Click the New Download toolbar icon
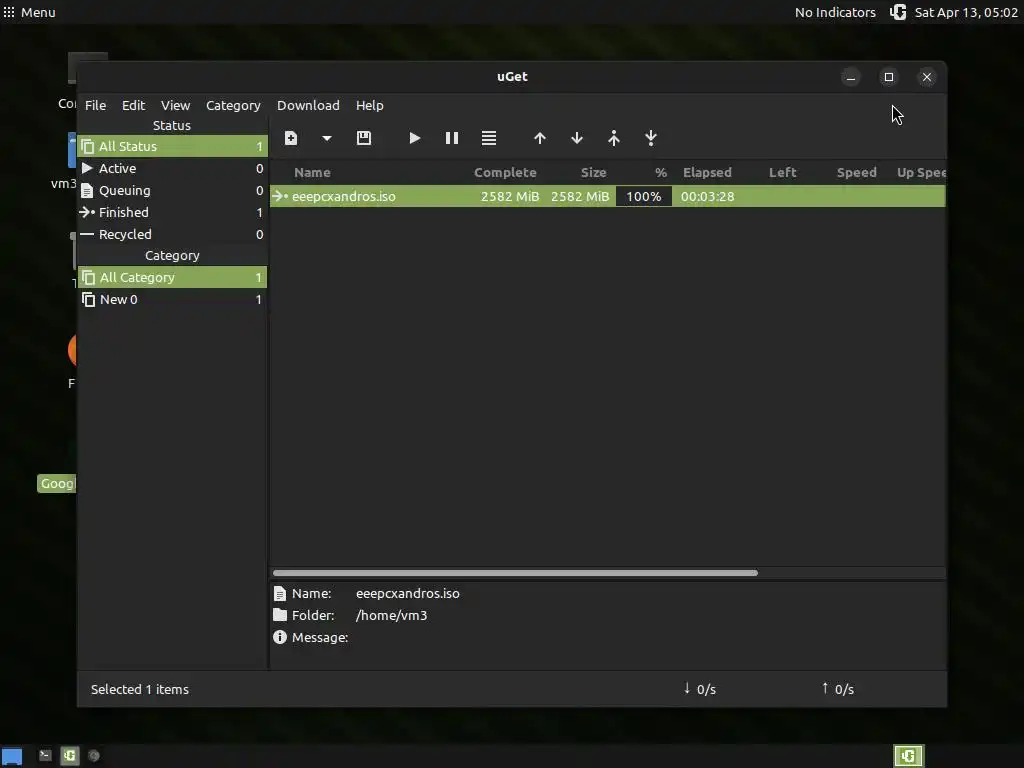Image resolution: width=1024 pixels, height=768 pixels. (291, 138)
